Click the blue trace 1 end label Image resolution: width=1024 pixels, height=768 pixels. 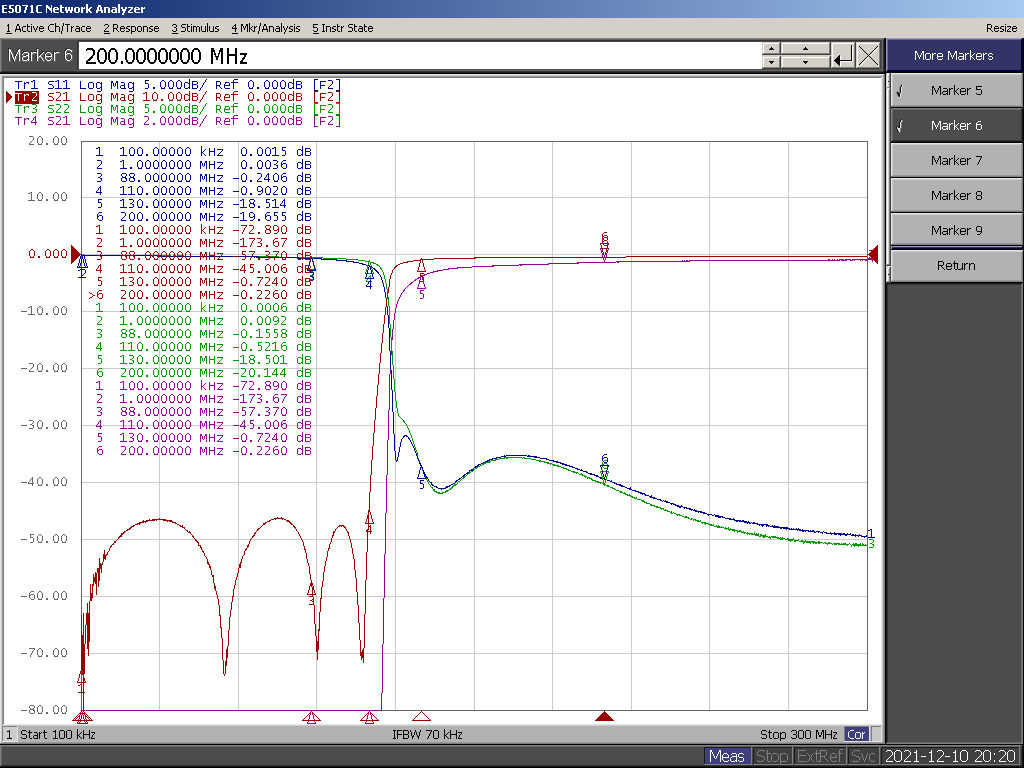(871, 534)
